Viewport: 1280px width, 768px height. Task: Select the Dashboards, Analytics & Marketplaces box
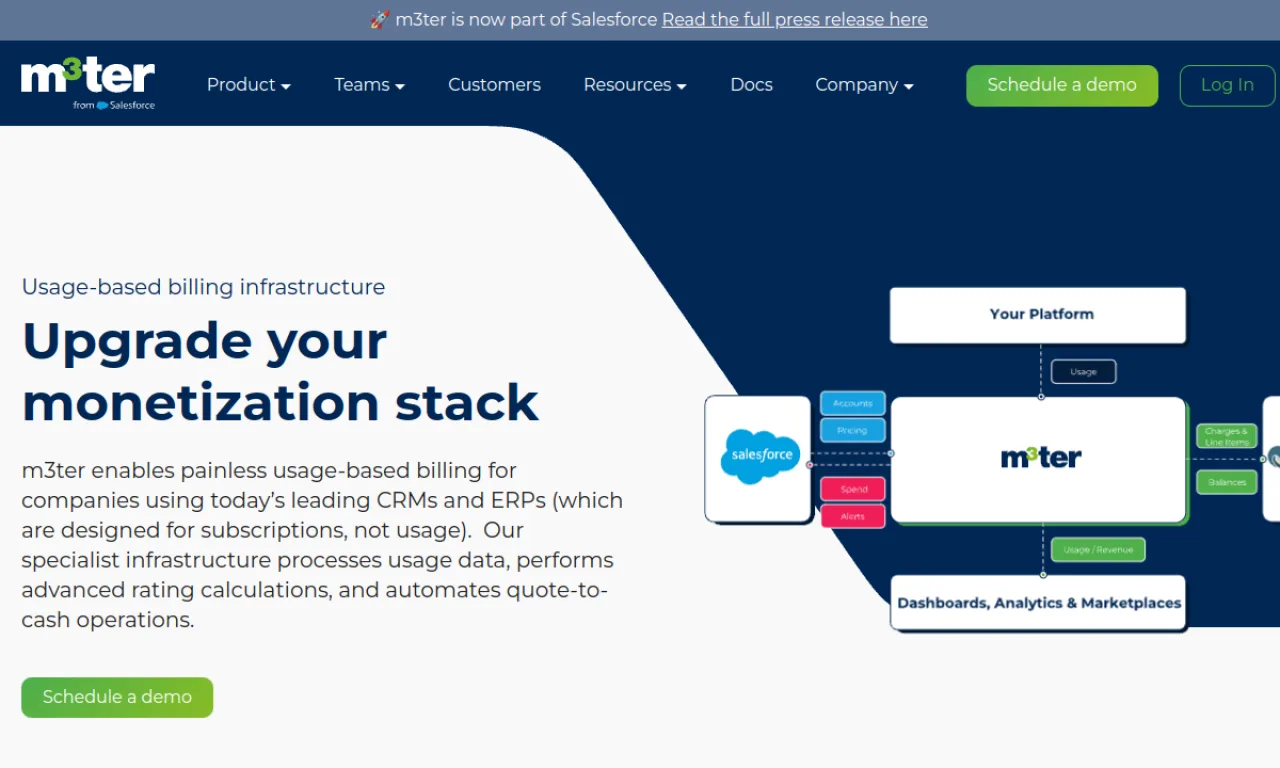1038,602
